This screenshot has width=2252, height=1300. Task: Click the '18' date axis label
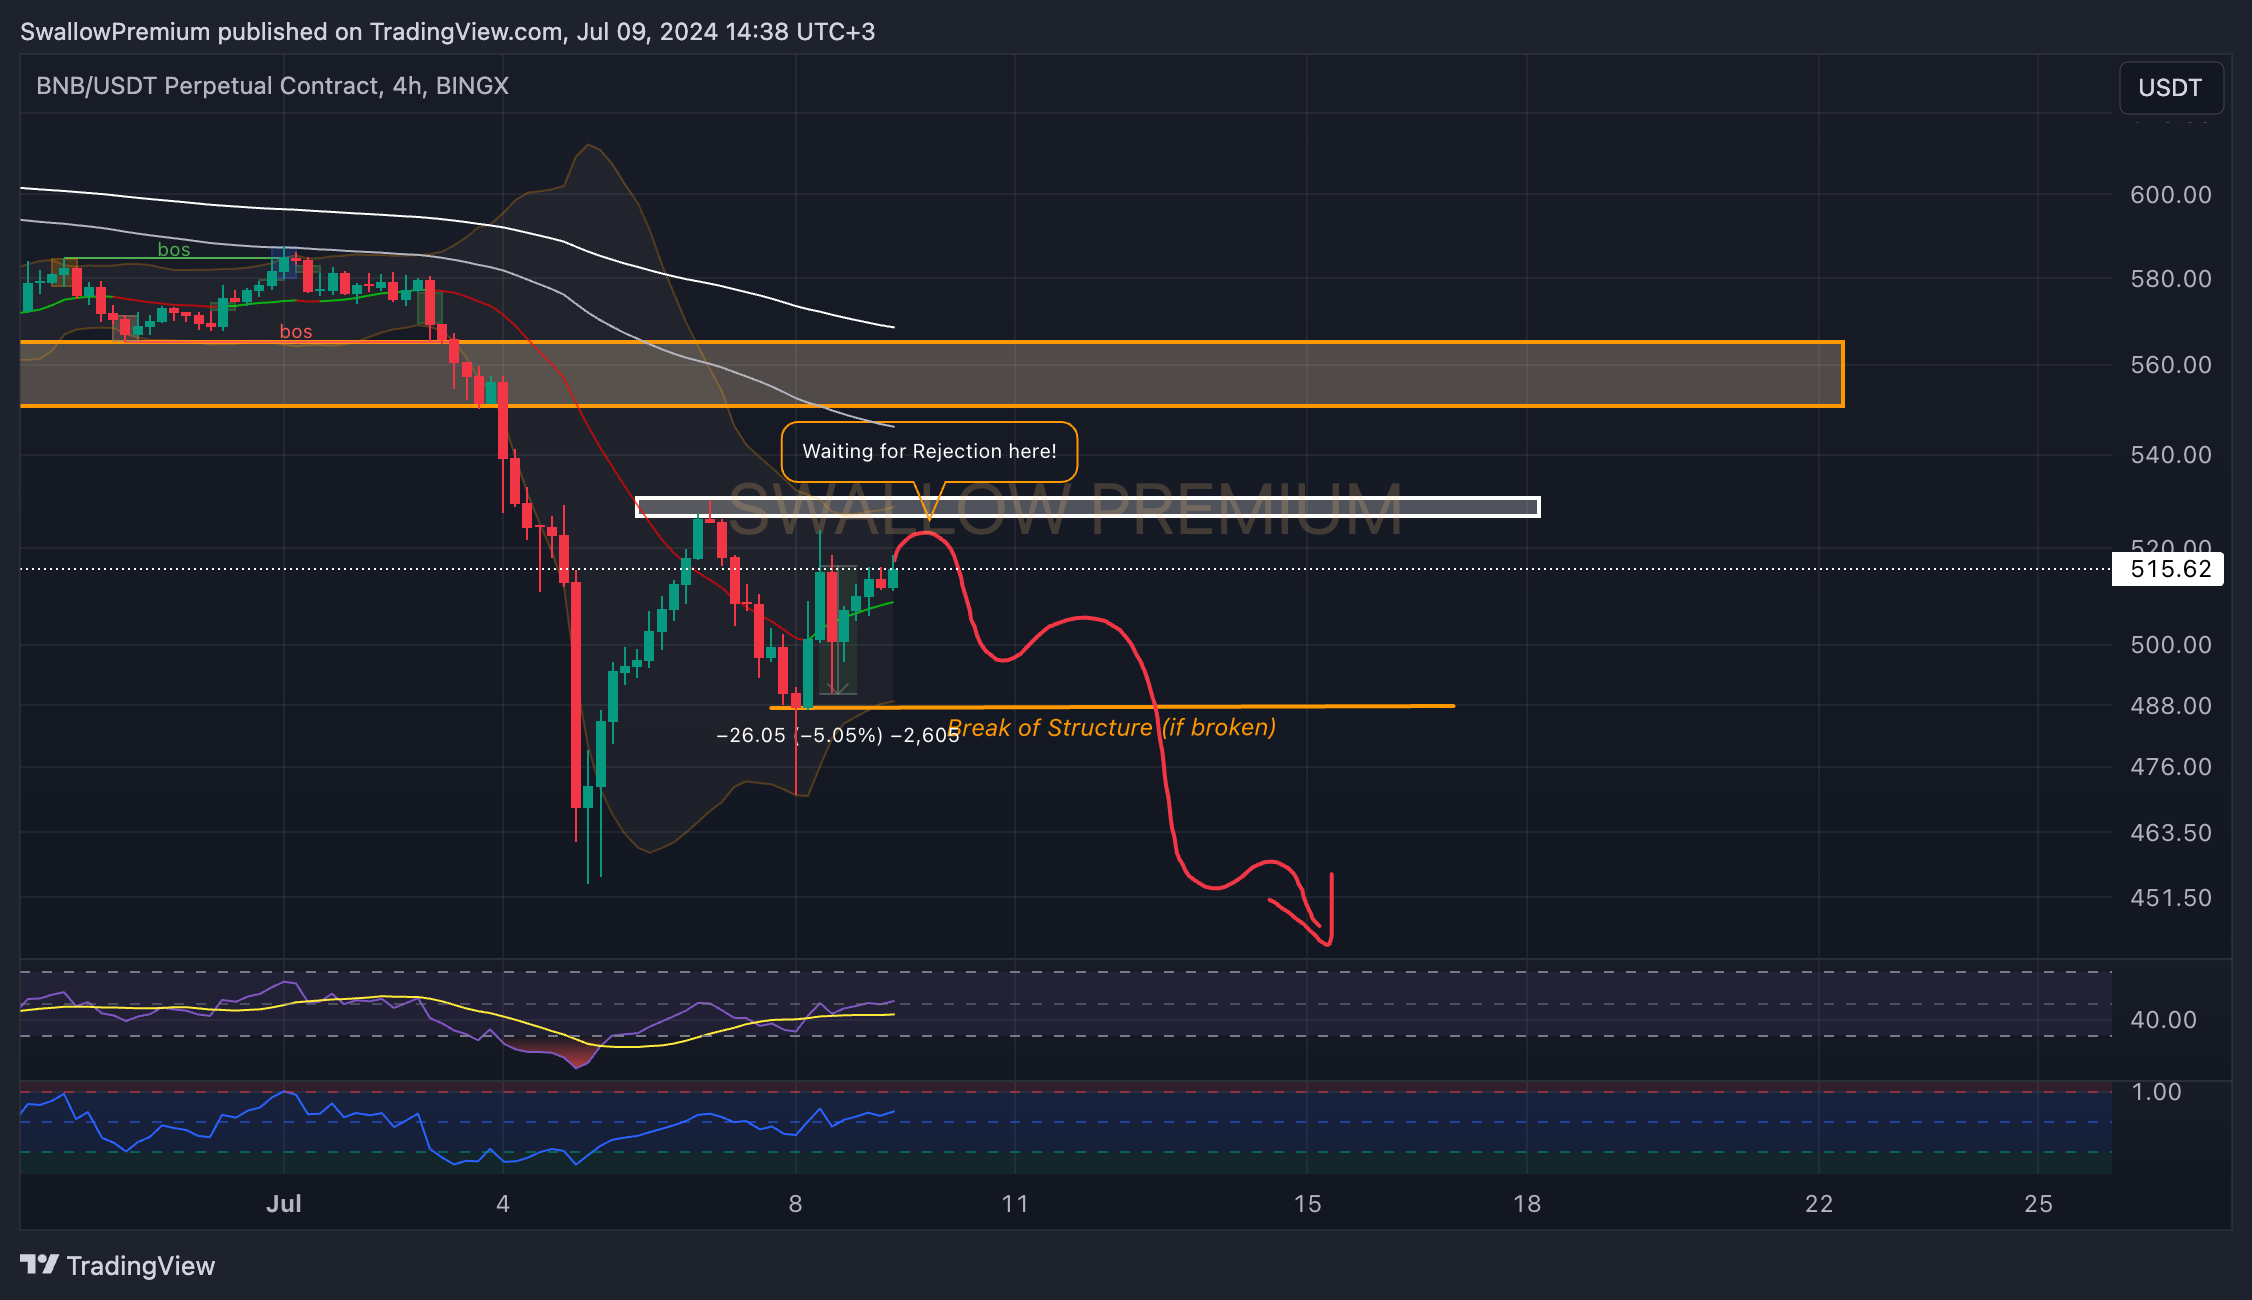click(x=1527, y=1204)
